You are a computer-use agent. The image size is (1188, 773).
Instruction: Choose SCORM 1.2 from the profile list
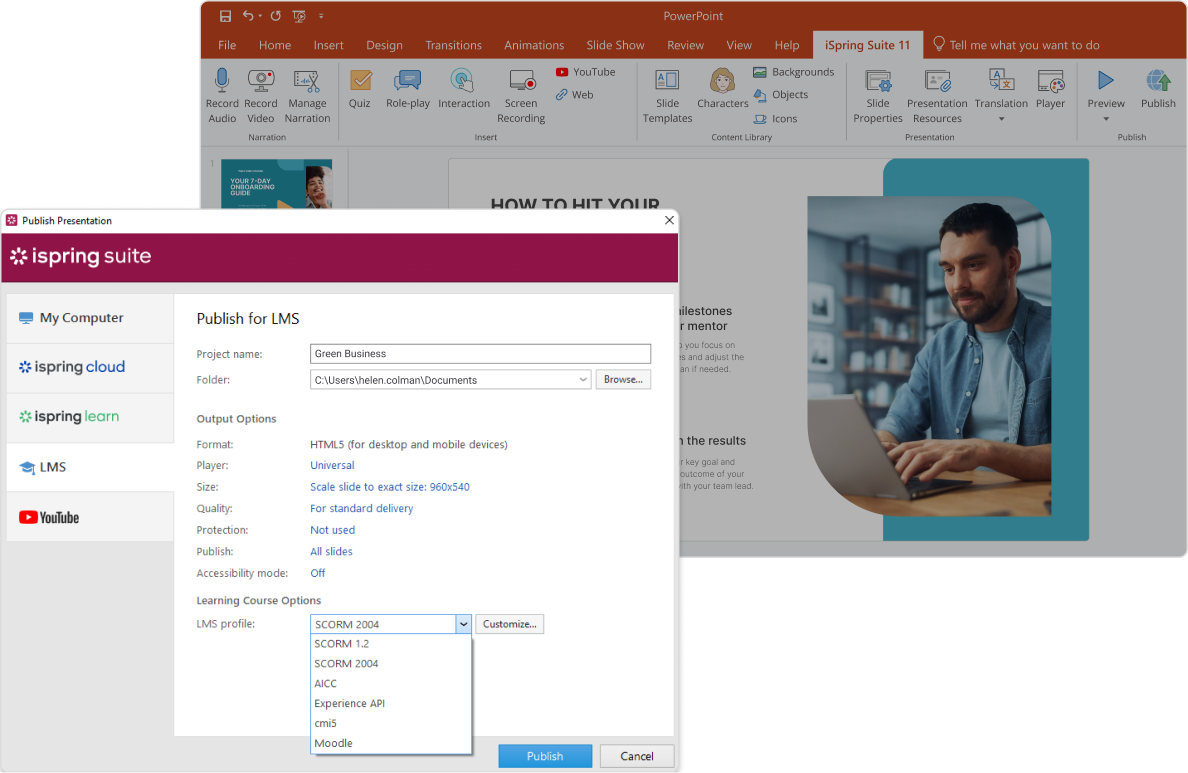[x=341, y=643]
